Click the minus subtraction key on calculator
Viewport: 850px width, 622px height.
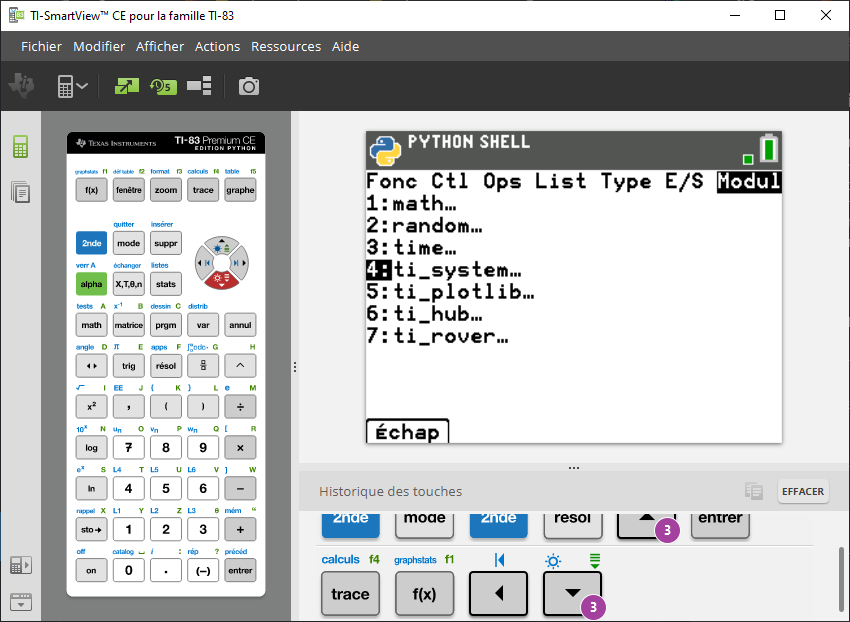240,488
